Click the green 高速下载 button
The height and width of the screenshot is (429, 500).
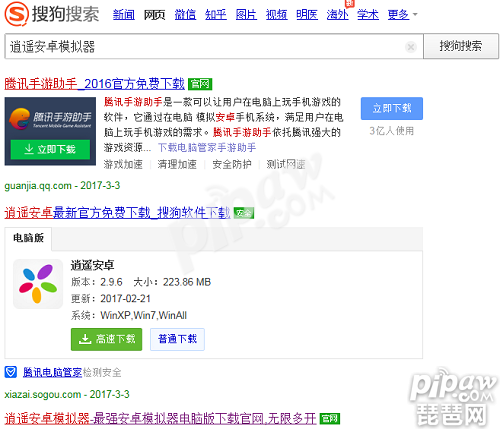click(x=106, y=339)
